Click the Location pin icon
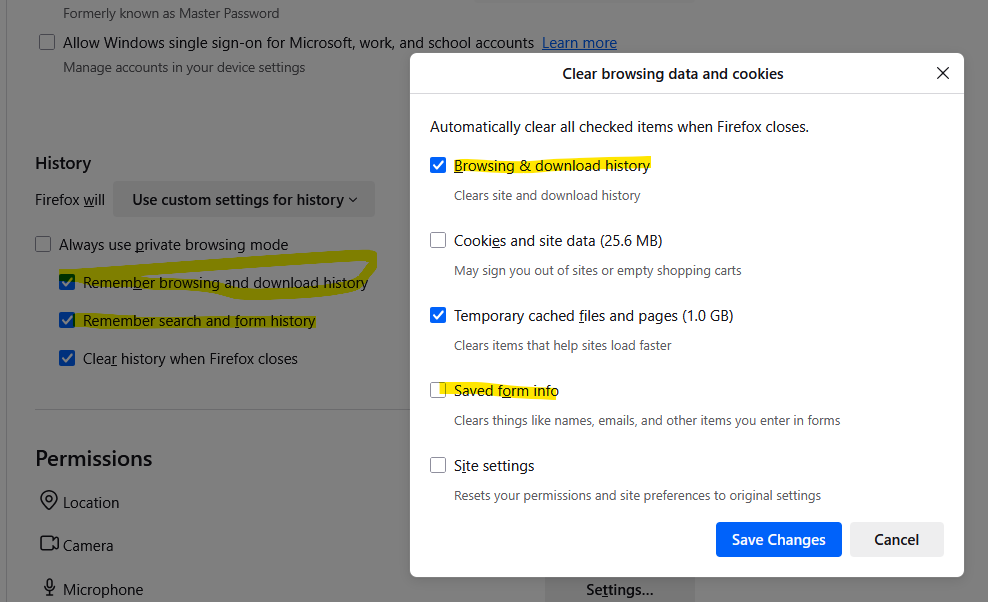This screenshot has width=988, height=602. [x=49, y=500]
